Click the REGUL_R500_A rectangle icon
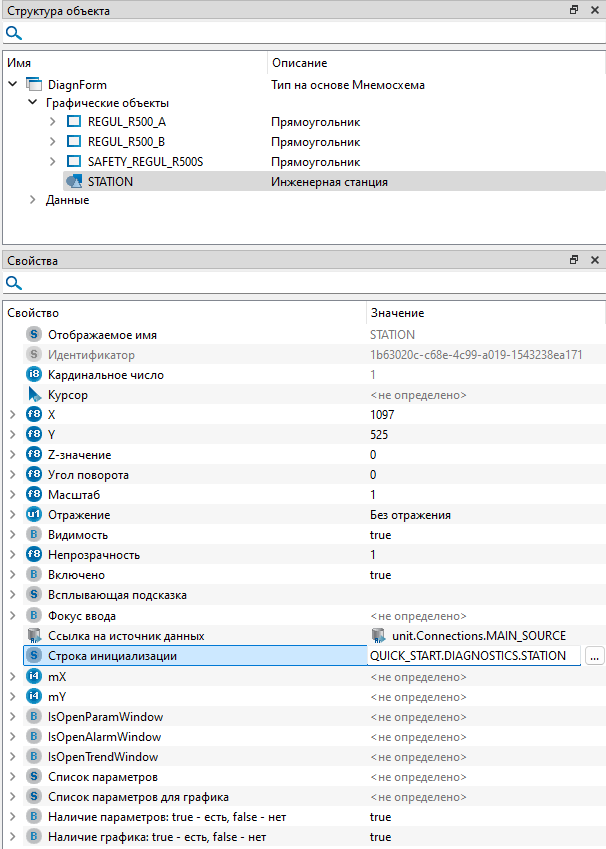The width and height of the screenshot is (606, 849). coord(73,122)
